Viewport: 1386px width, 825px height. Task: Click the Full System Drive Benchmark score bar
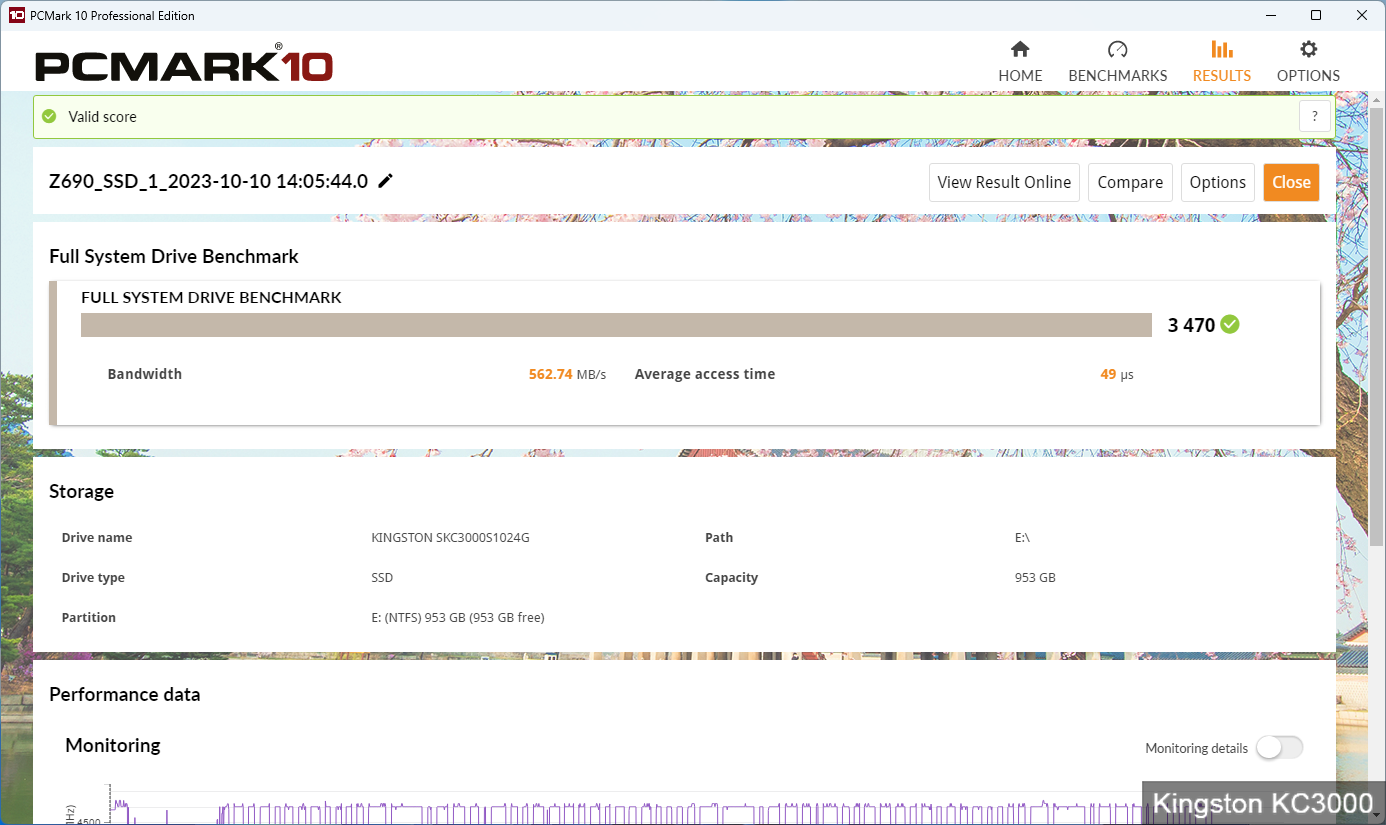pyautogui.click(x=616, y=325)
